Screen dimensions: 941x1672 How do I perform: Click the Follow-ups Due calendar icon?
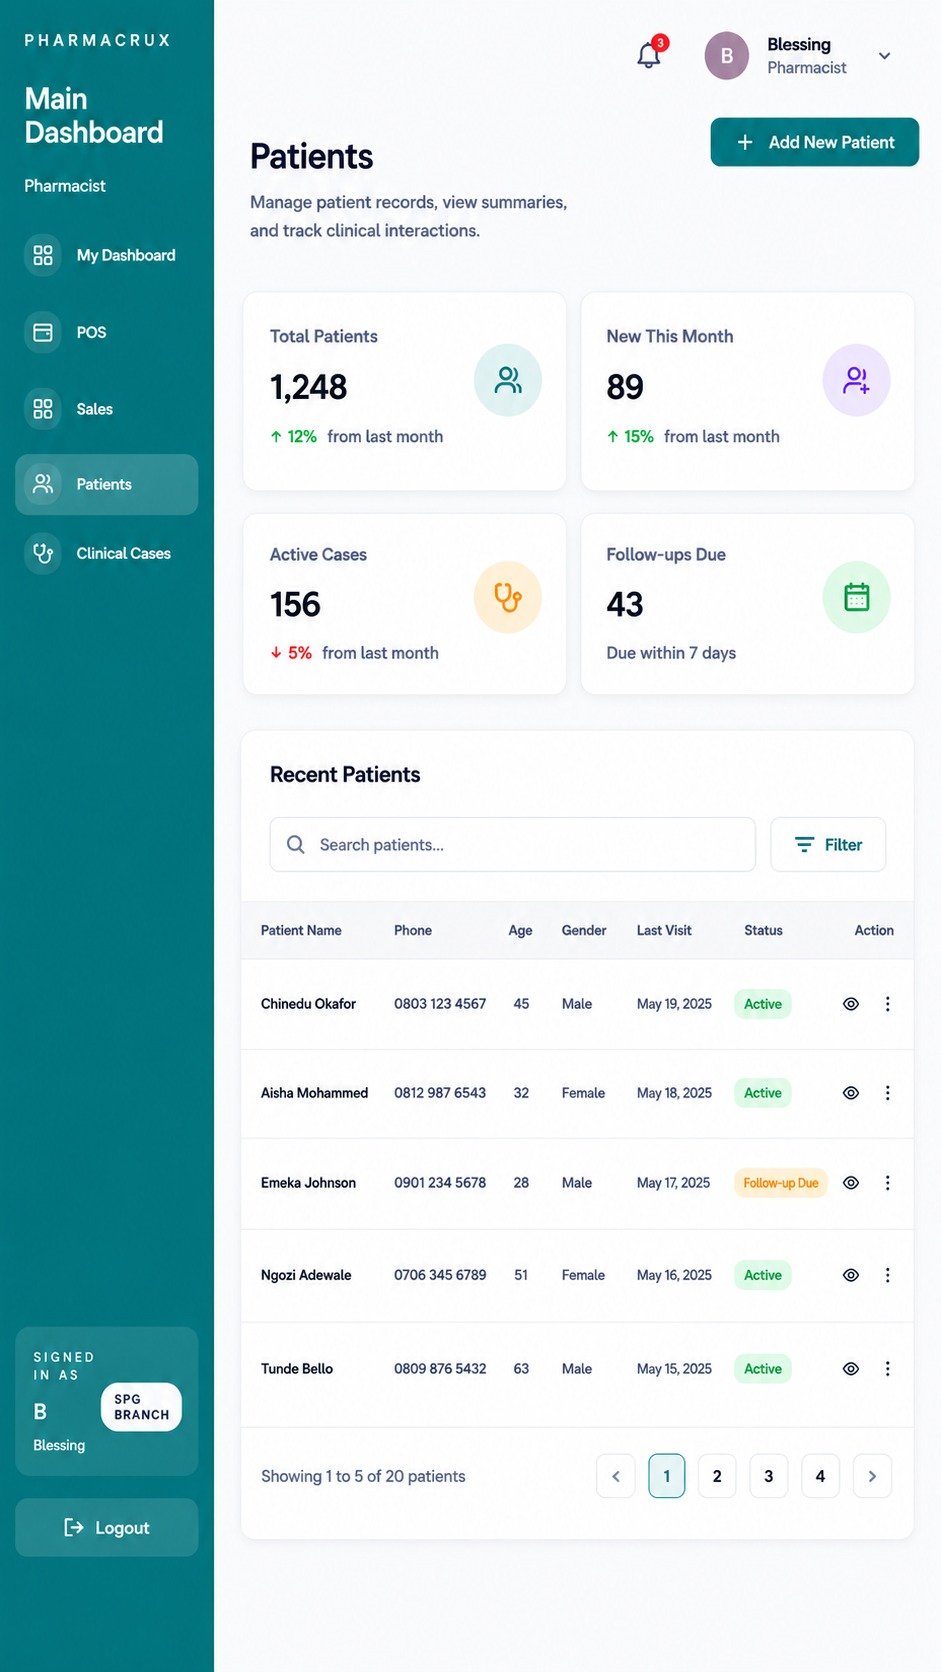[856, 598]
